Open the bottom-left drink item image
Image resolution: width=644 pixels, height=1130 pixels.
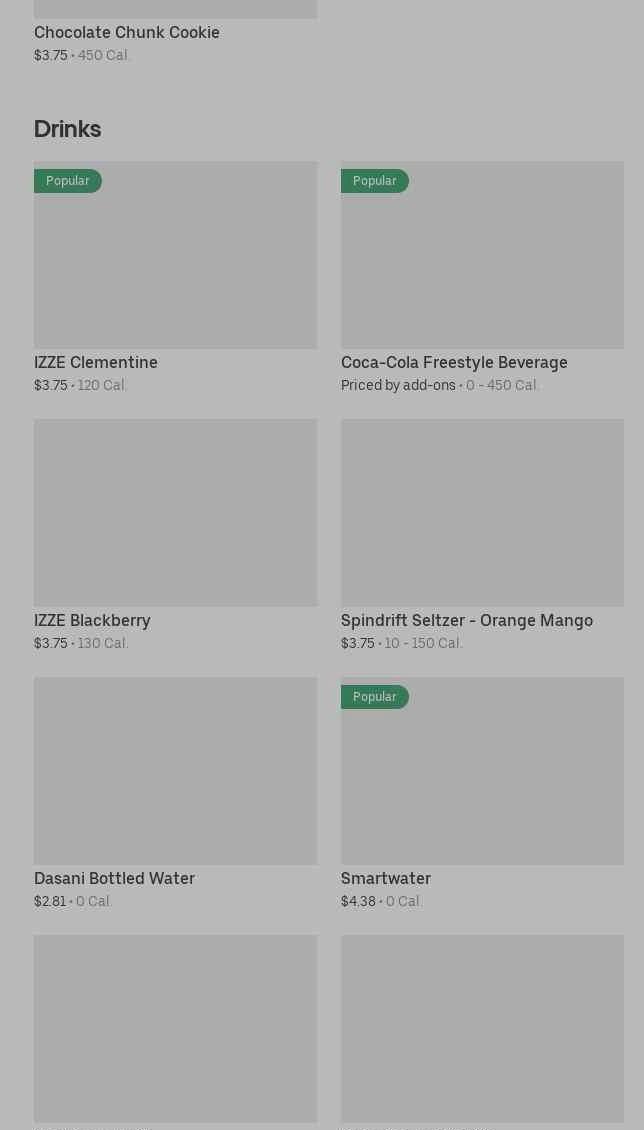(x=175, y=1028)
